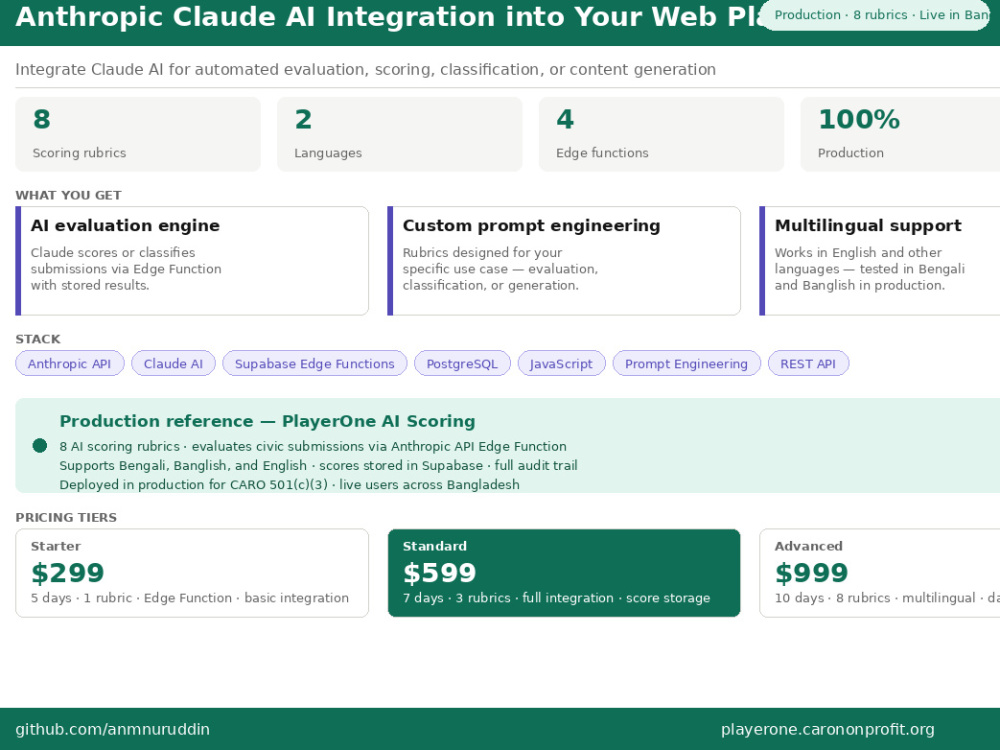
Task: Visit playerone.carononprofit.org link
Action: 827,729
